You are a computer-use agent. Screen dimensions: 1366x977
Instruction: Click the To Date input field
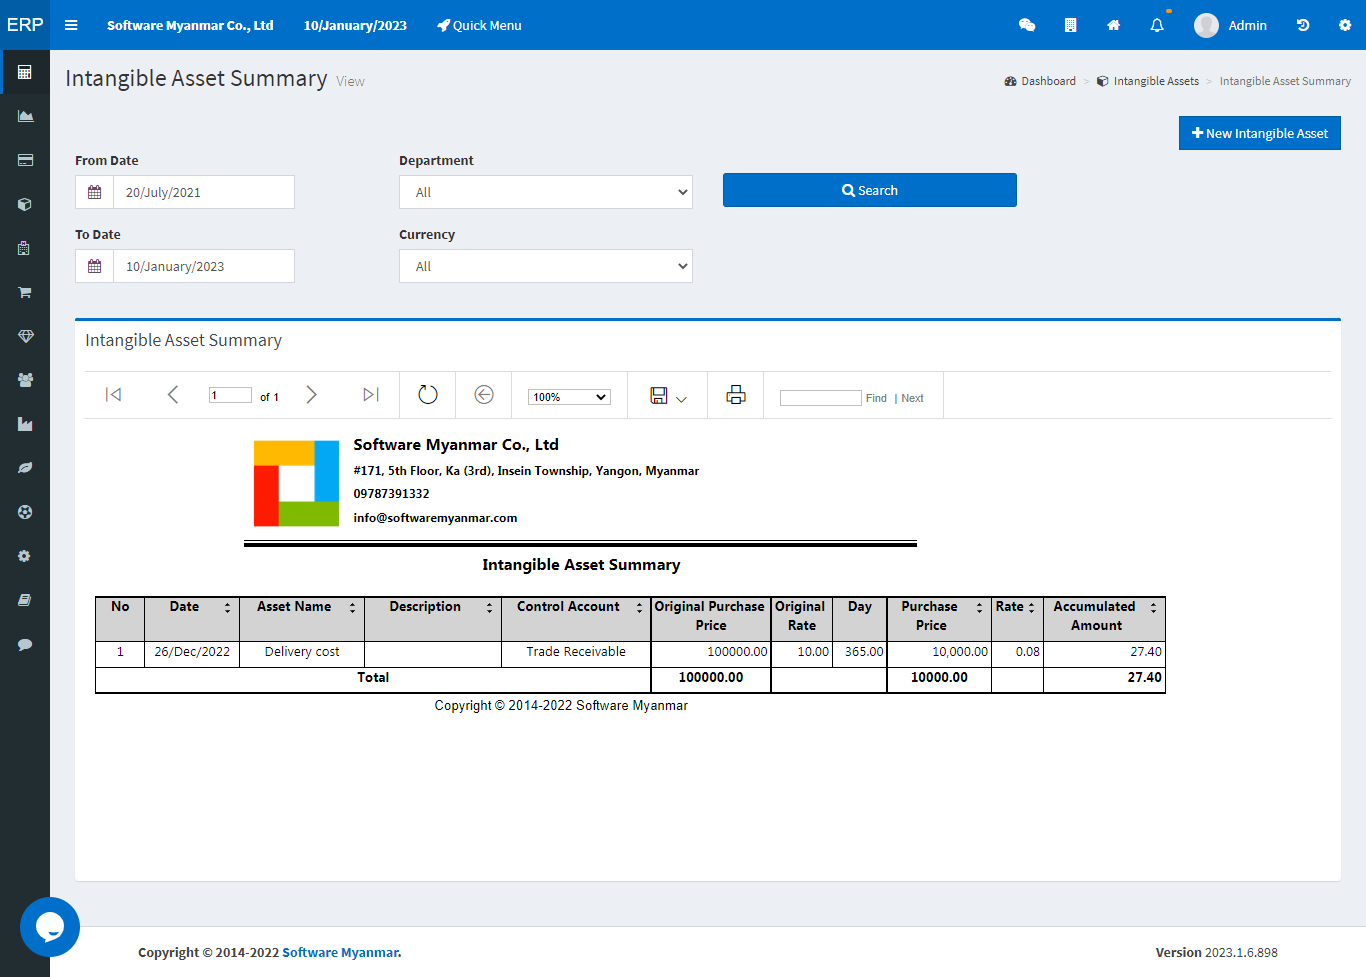click(204, 266)
